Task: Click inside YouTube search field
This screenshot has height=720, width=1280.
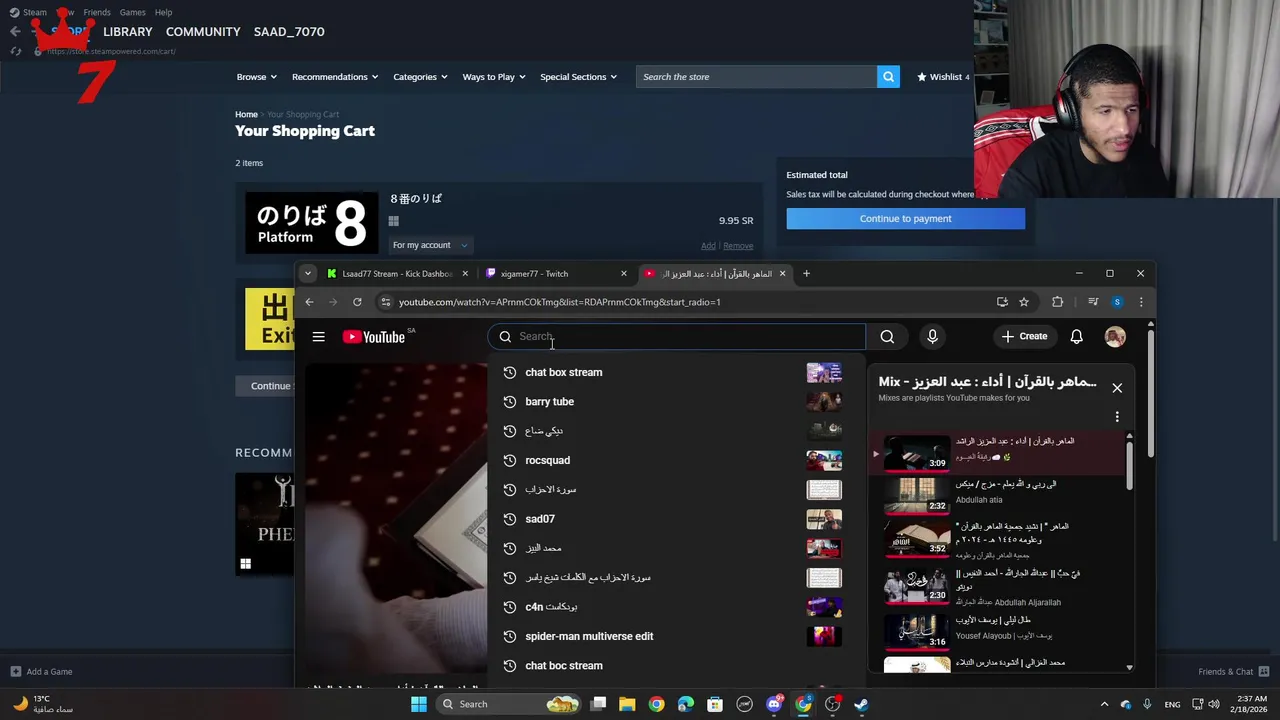Action: pyautogui.click(x=677, y=337)
